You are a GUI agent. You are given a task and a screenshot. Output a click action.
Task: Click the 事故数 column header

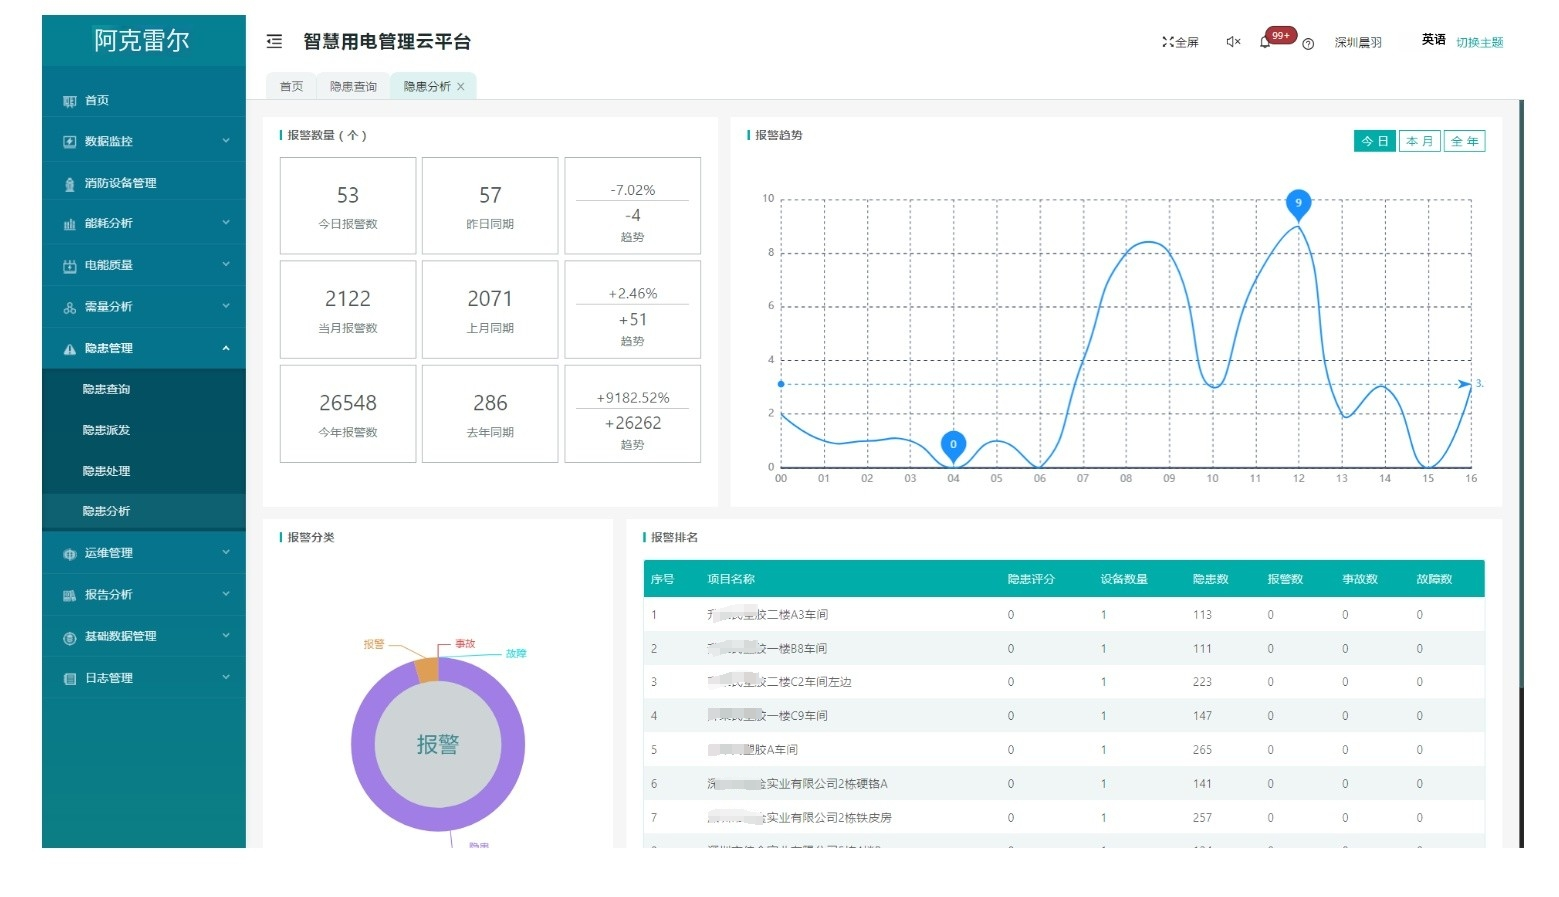[x=1360, y=579]
